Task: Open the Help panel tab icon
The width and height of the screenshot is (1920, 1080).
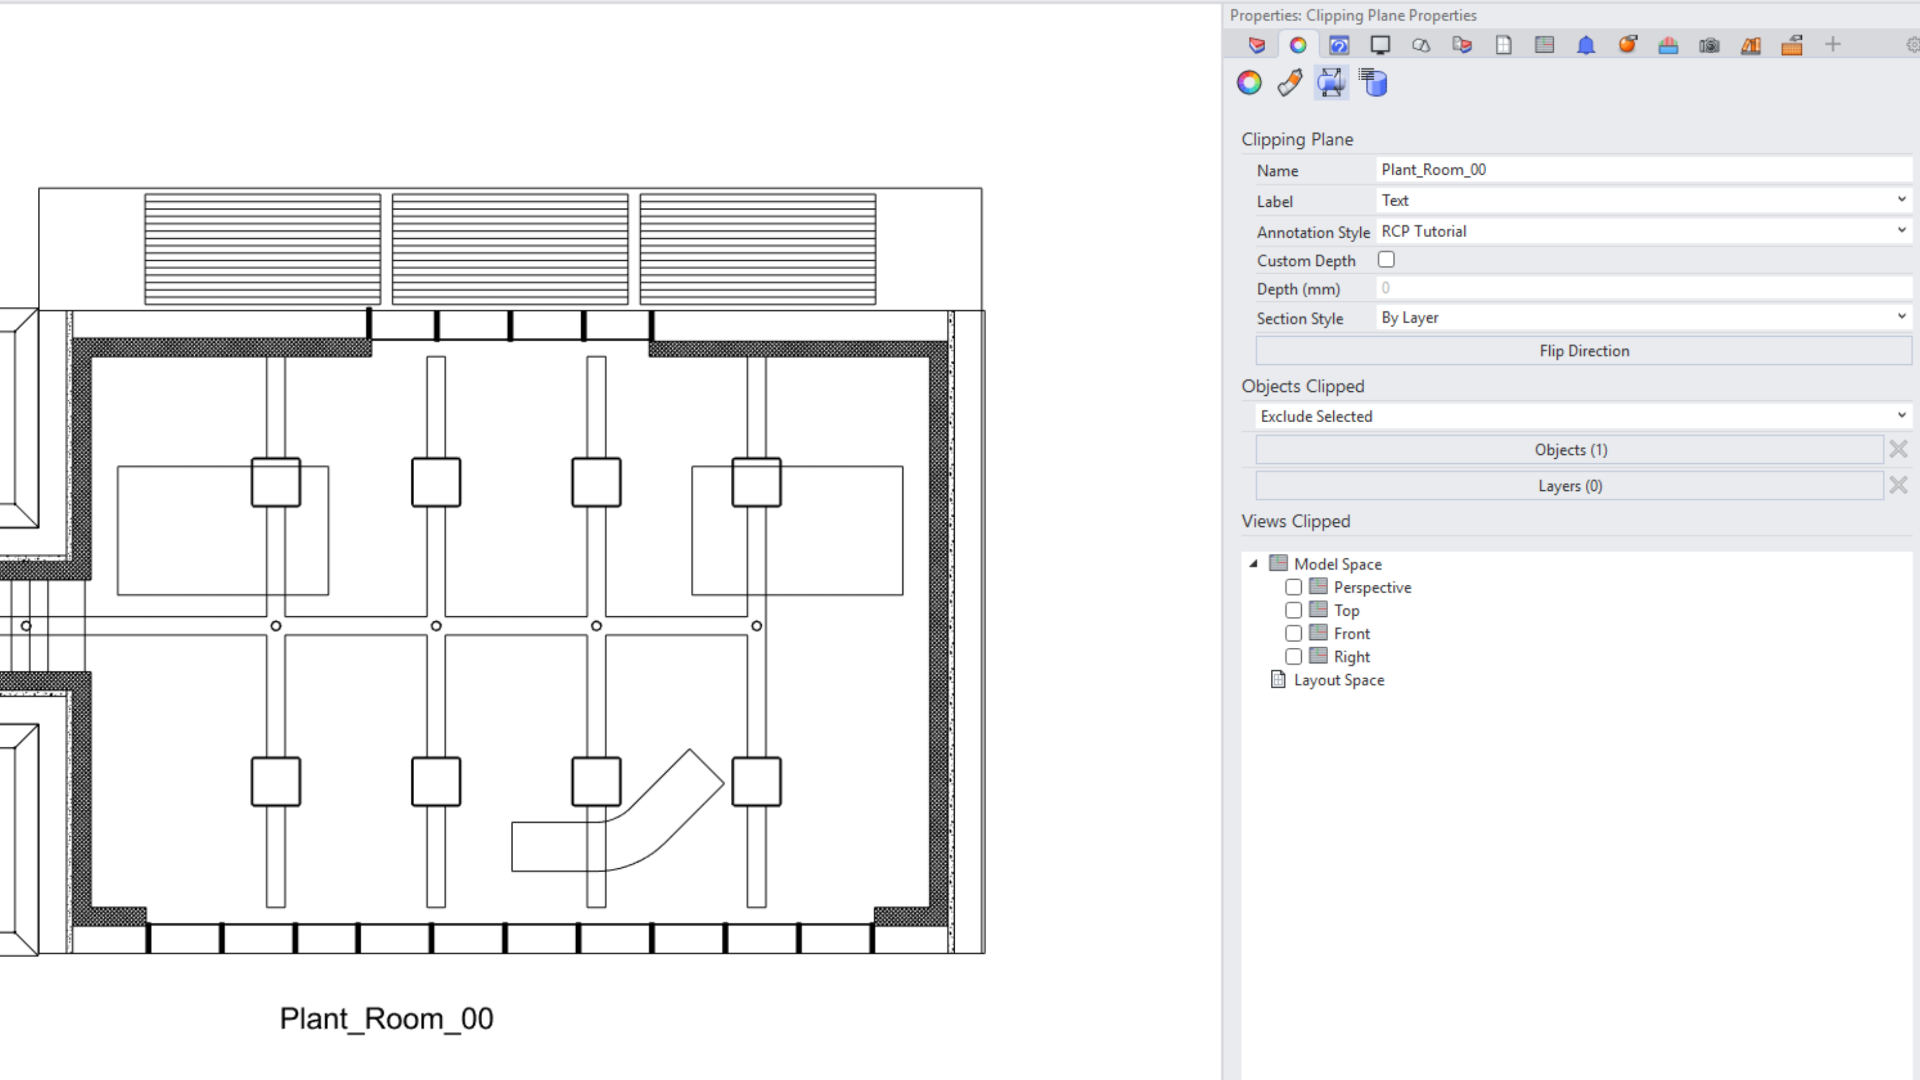Action: (x=1339, y=45)
